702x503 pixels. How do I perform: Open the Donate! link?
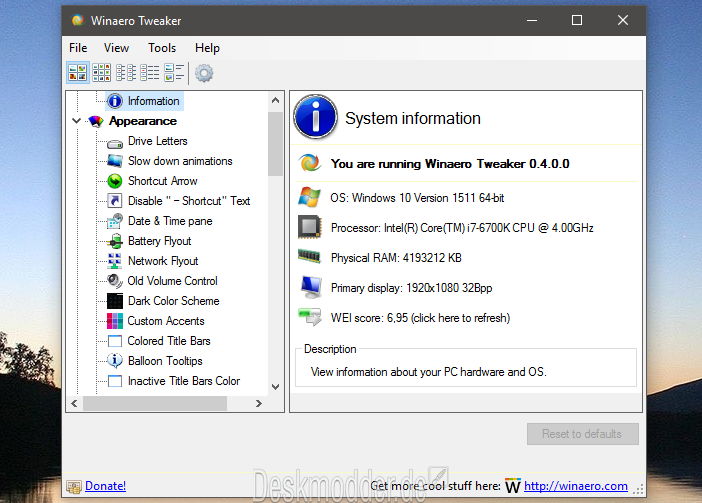point(106,486)
